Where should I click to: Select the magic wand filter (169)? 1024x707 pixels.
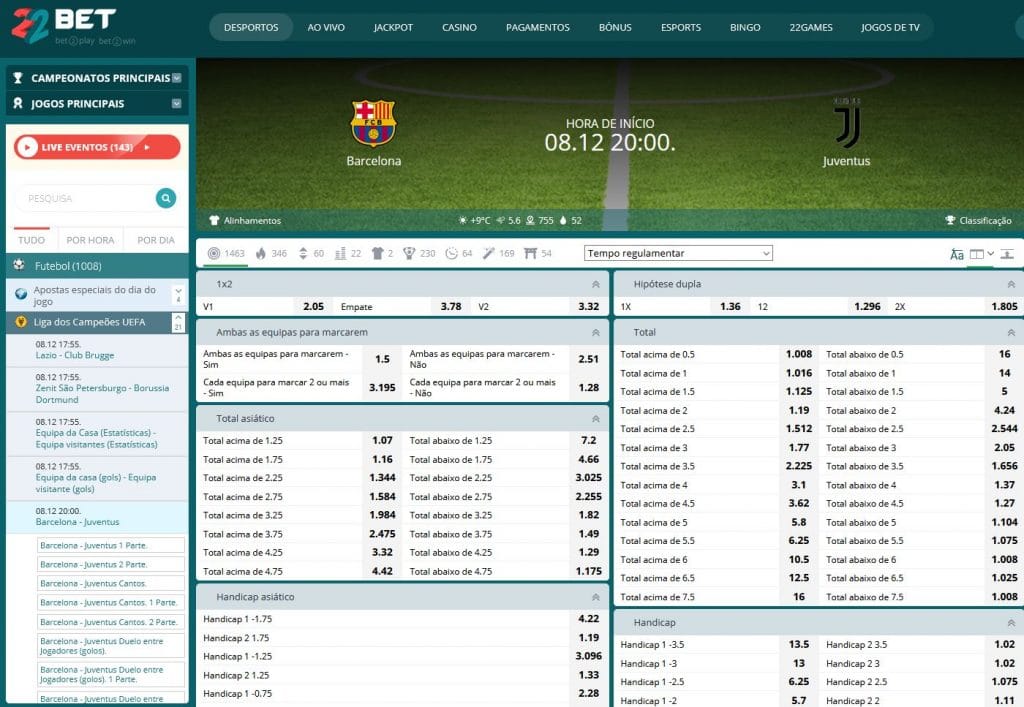click(x=498, y=253)
